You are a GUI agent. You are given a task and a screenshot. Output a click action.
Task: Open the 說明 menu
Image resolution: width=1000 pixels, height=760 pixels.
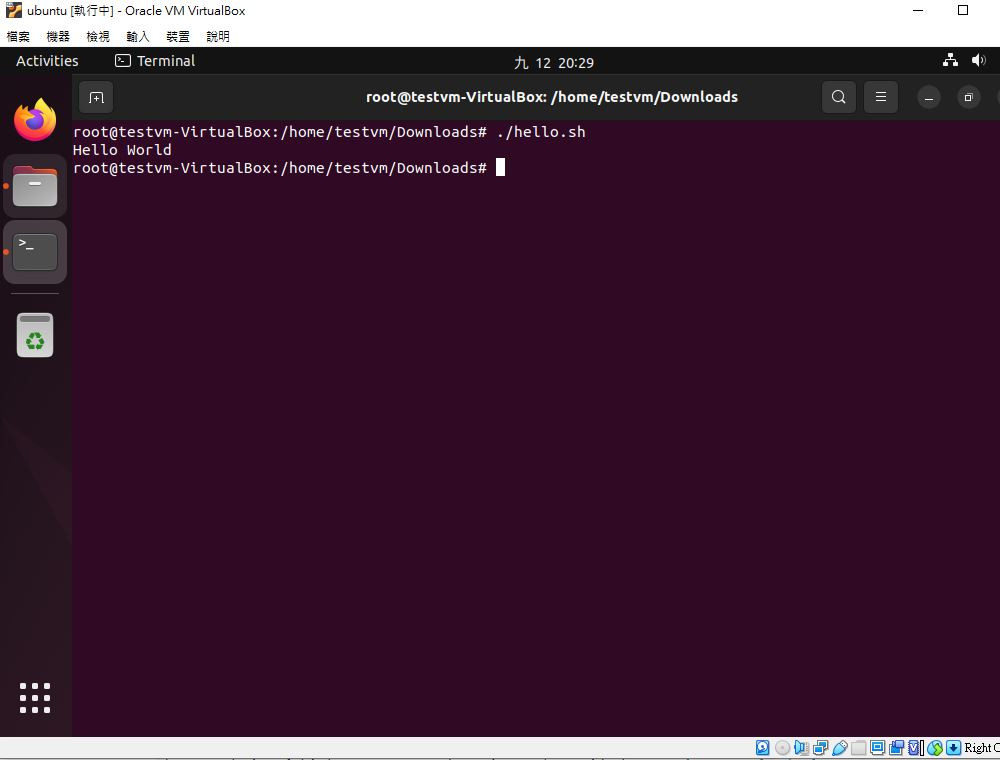217,36
